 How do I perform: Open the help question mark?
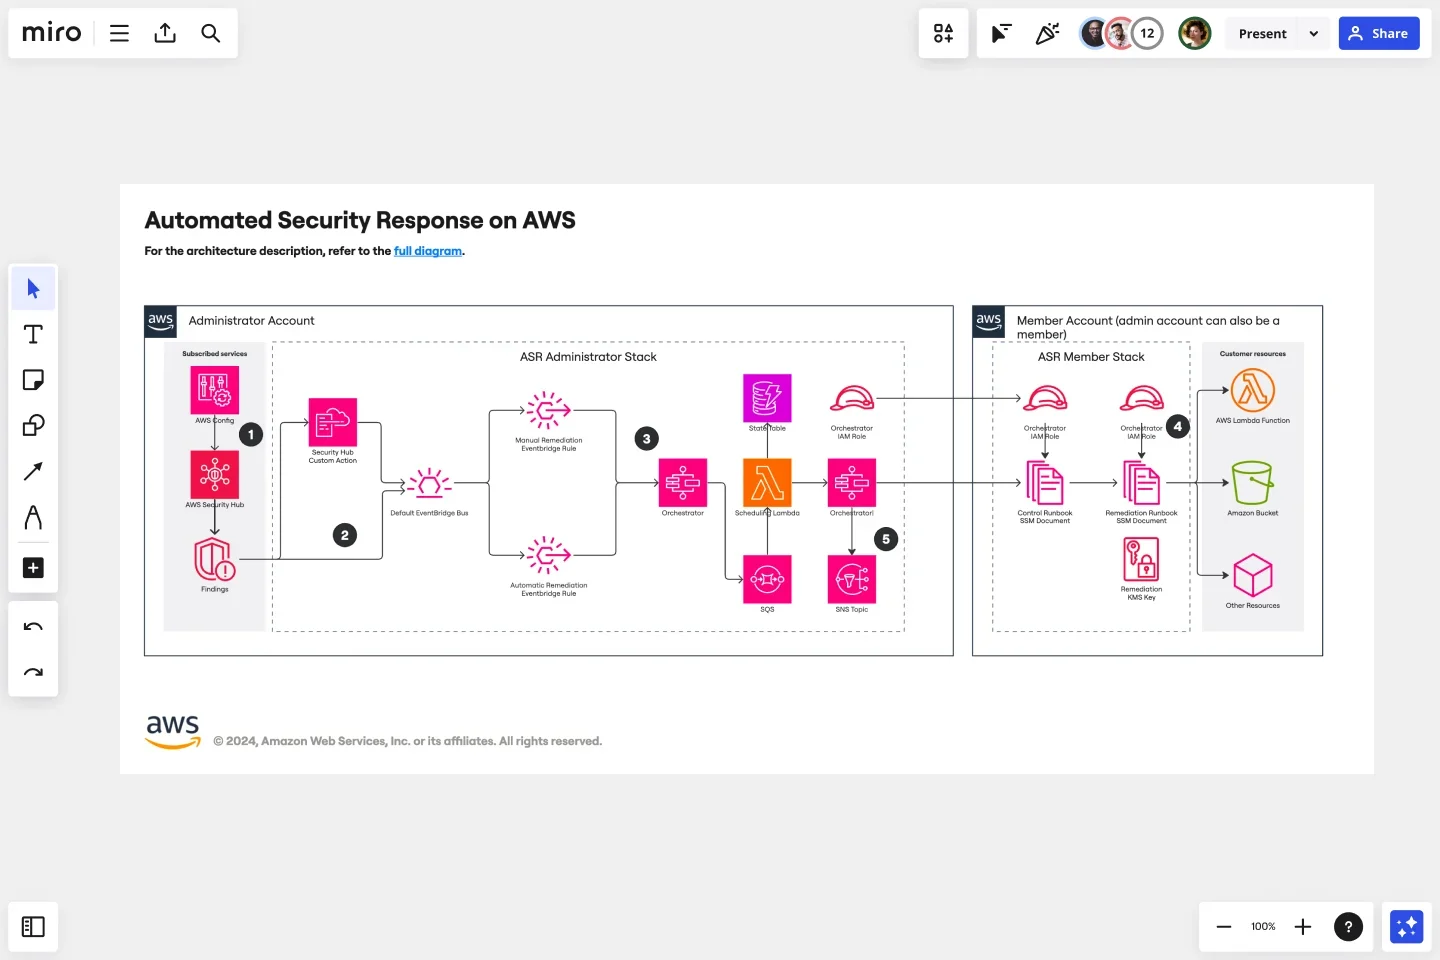tap(1348, 927)
